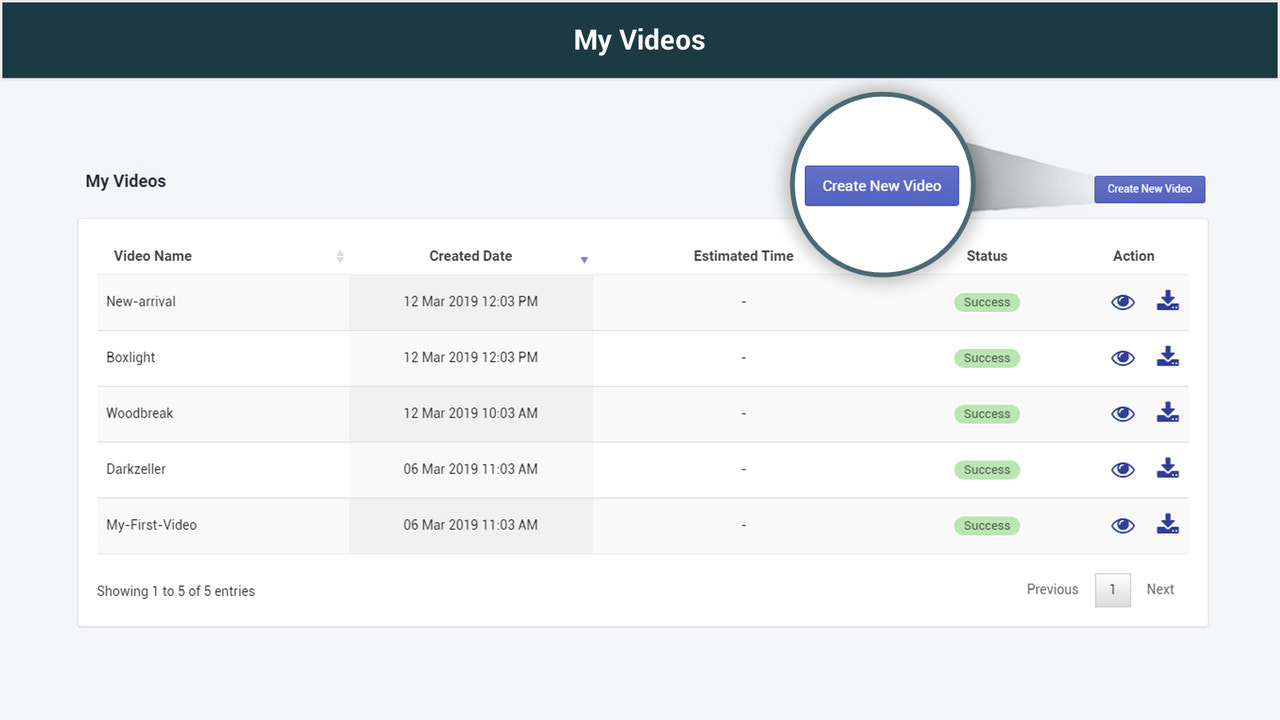Click the Create New Video button

tap(1149, 189)
